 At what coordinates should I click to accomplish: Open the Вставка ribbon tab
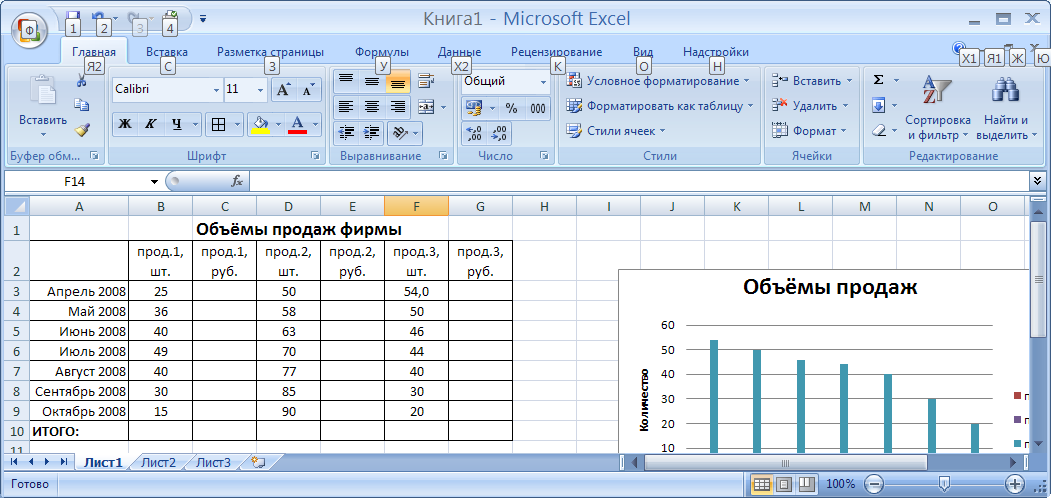pos(167,52)
